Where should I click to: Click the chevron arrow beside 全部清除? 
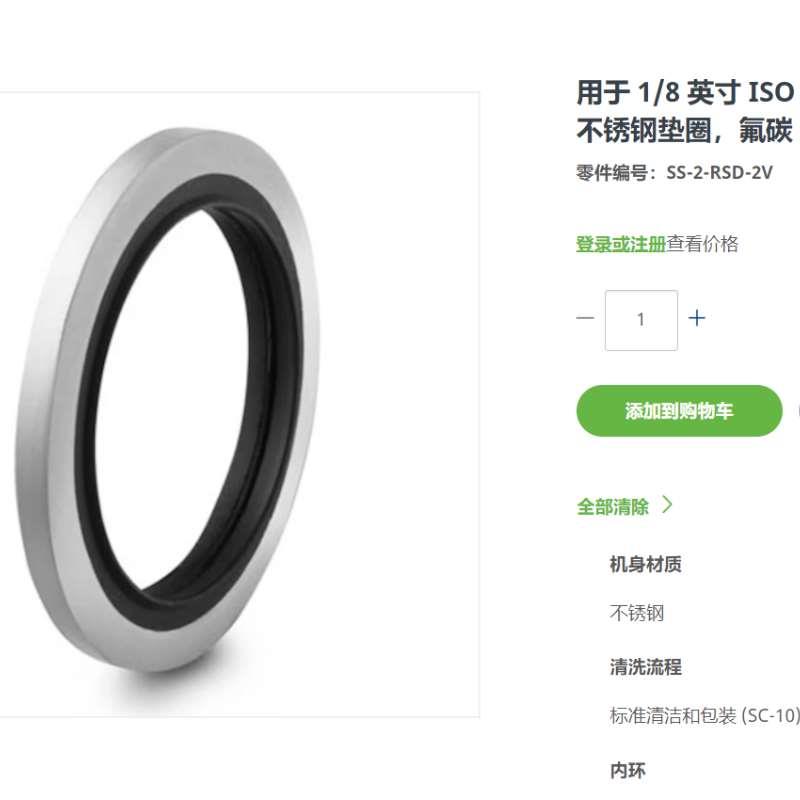(x=667, y=505)
